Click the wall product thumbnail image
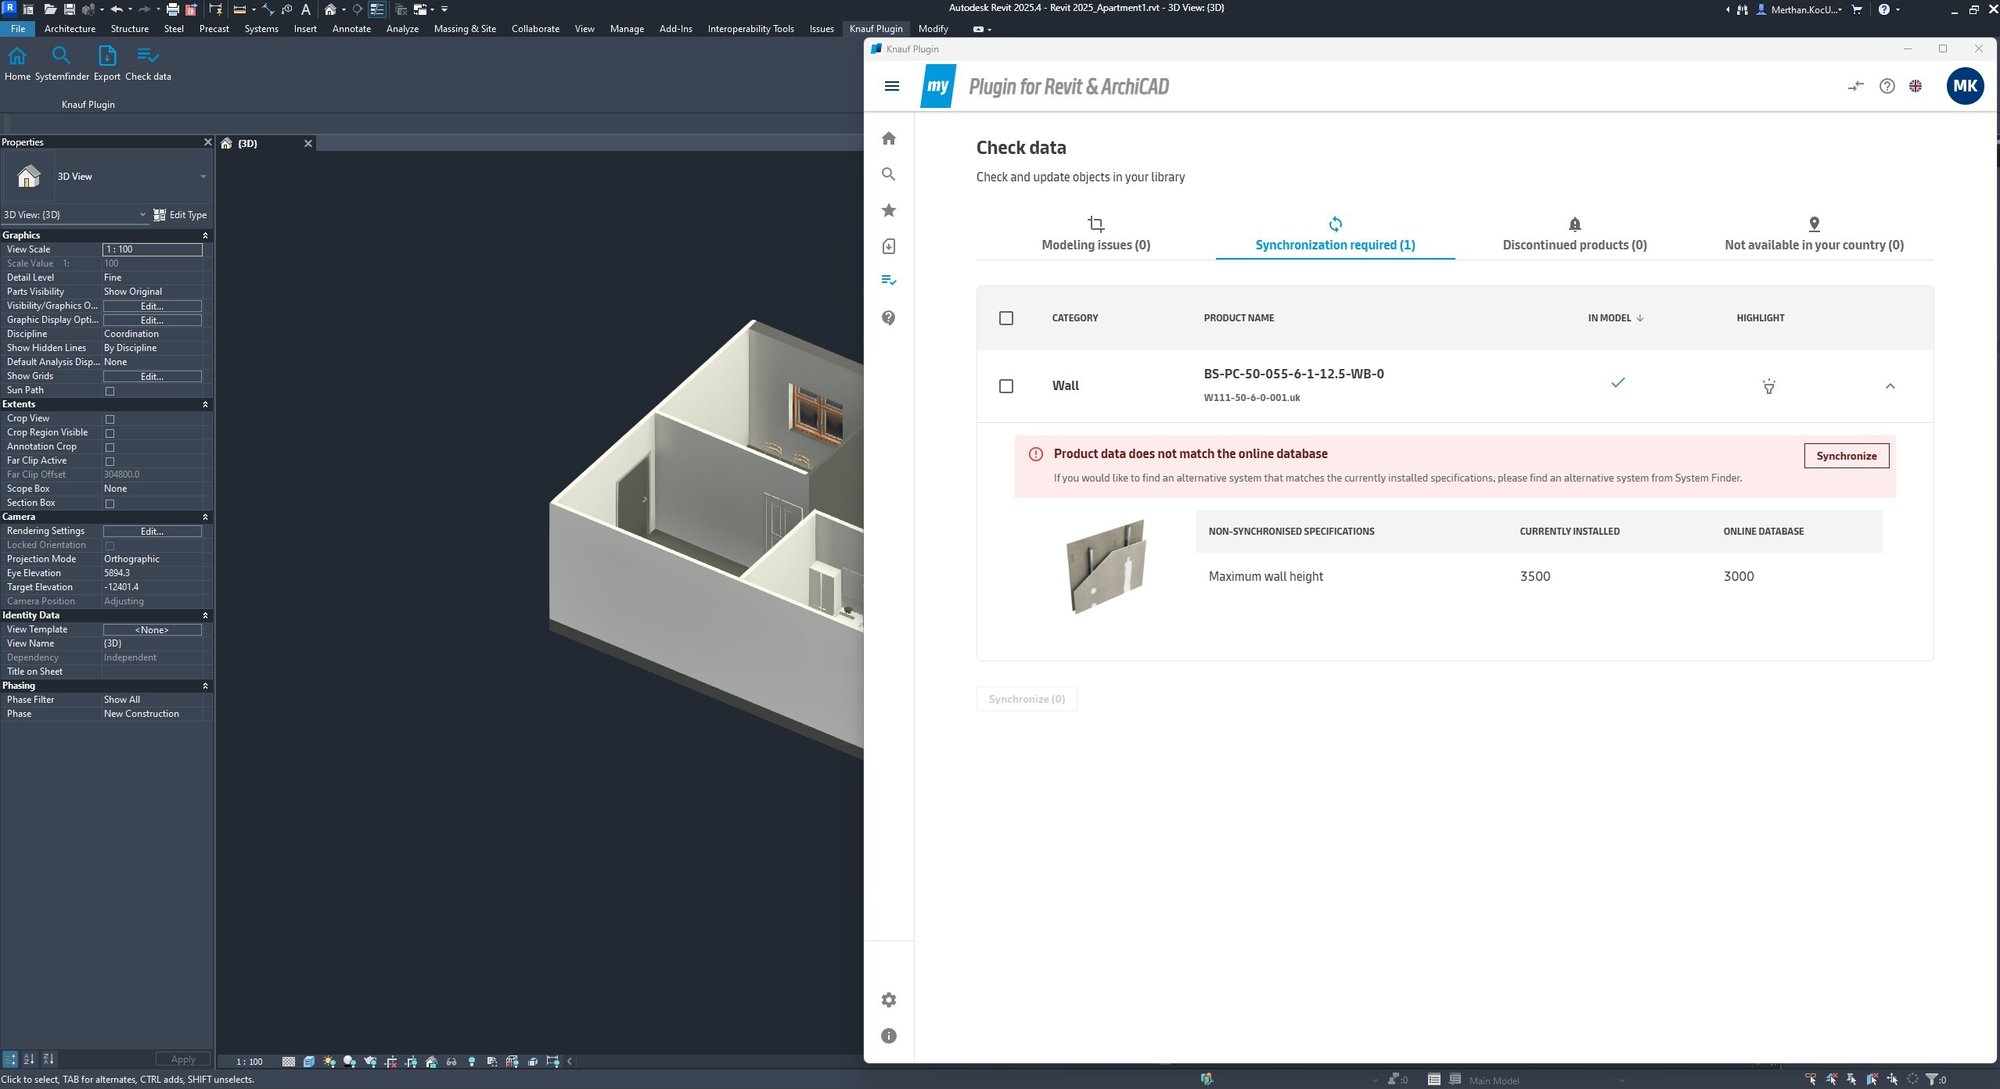Screen dimensions: 2000x1089 1106,566
